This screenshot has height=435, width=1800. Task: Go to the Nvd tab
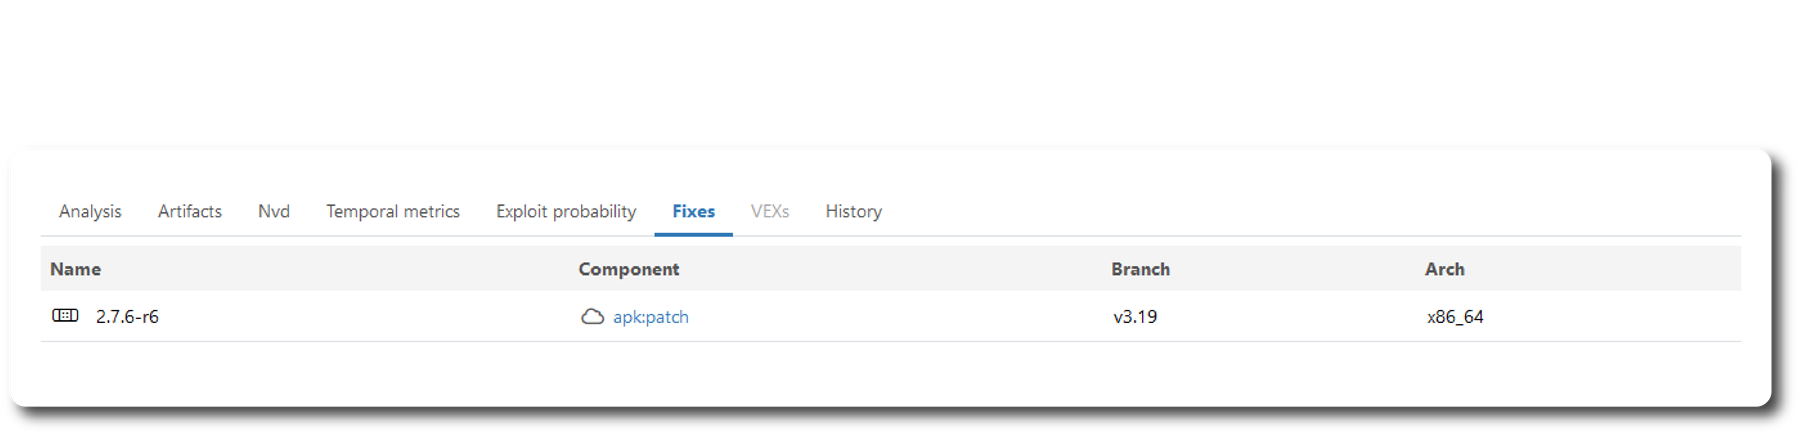pos(274,211)
